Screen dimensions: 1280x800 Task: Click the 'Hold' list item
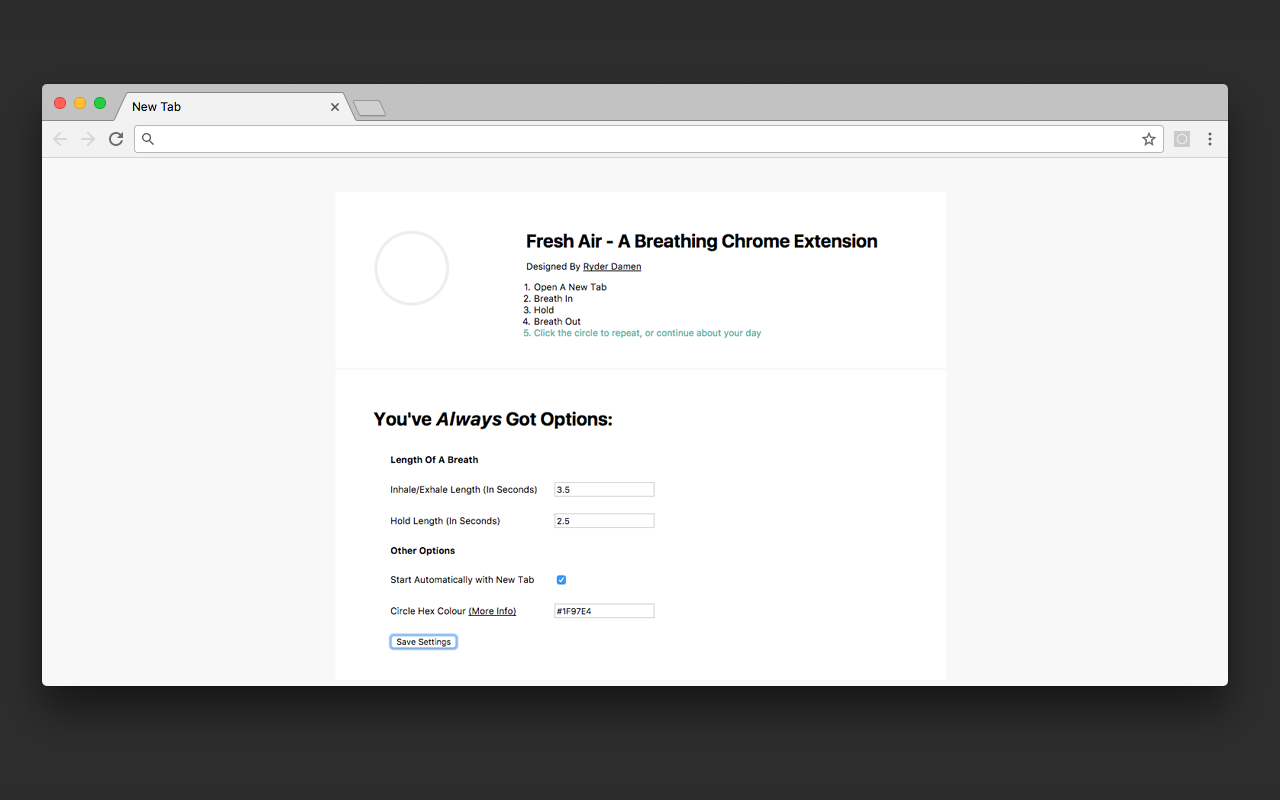[x=544, y=310]
